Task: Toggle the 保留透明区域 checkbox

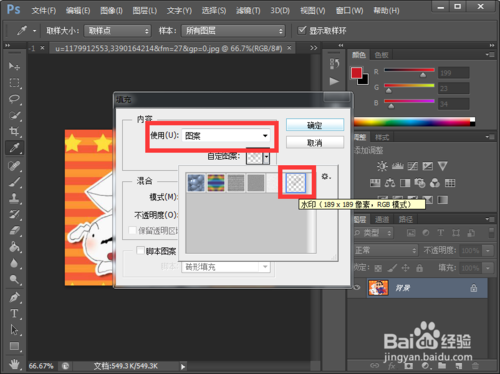Action: click(132, 230)
